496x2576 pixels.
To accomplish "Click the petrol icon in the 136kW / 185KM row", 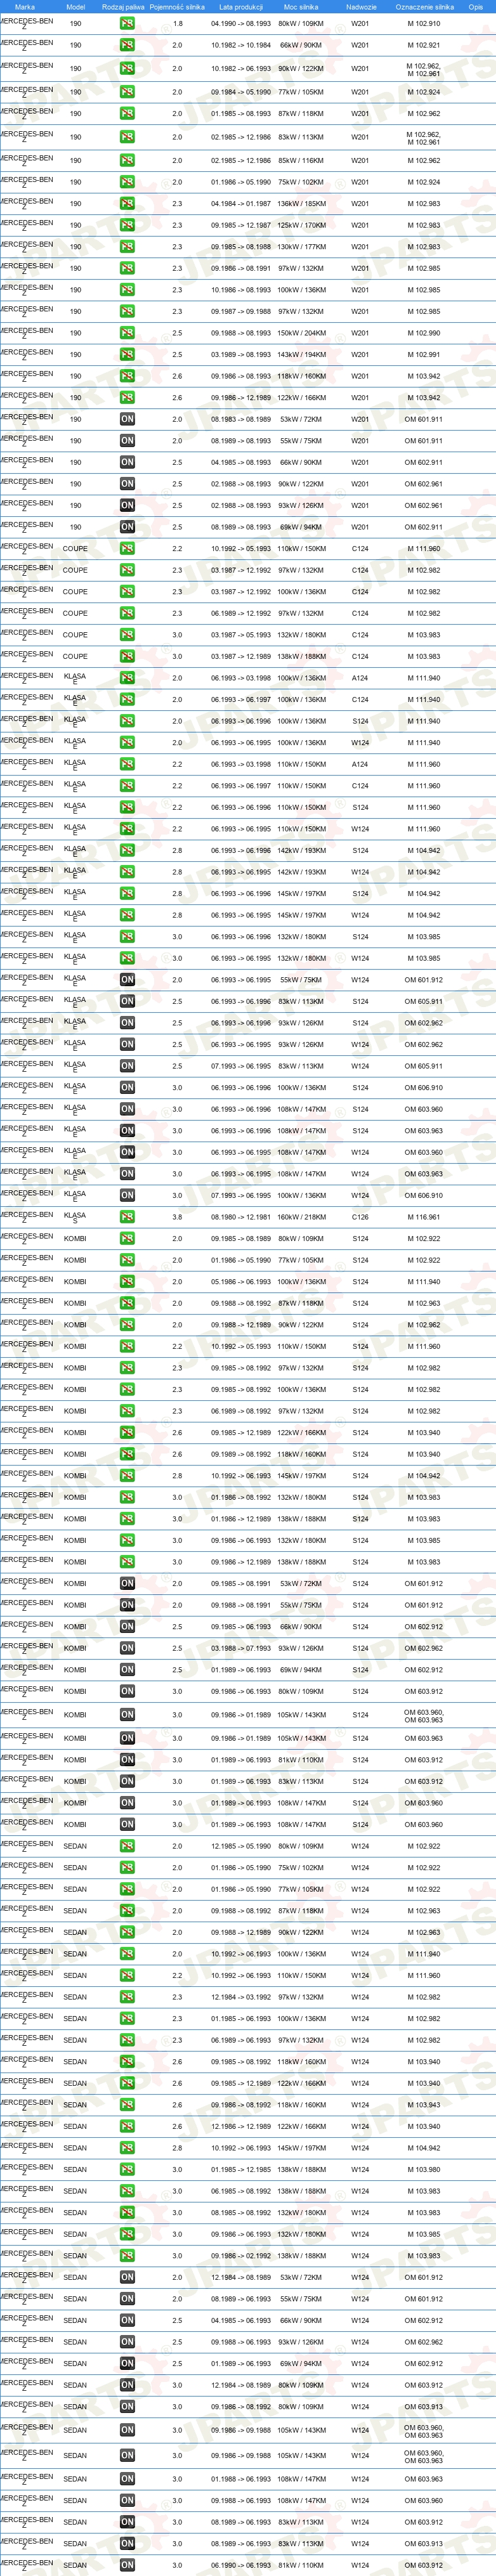I will point(127,204).
